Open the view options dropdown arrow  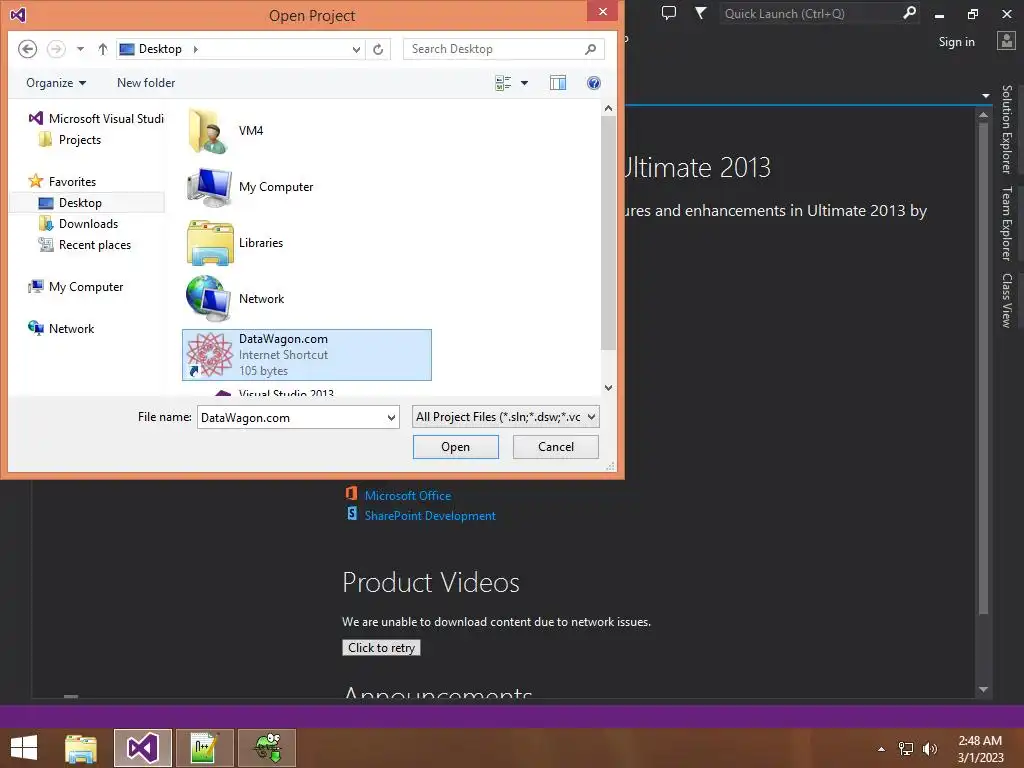coord(524,83)
